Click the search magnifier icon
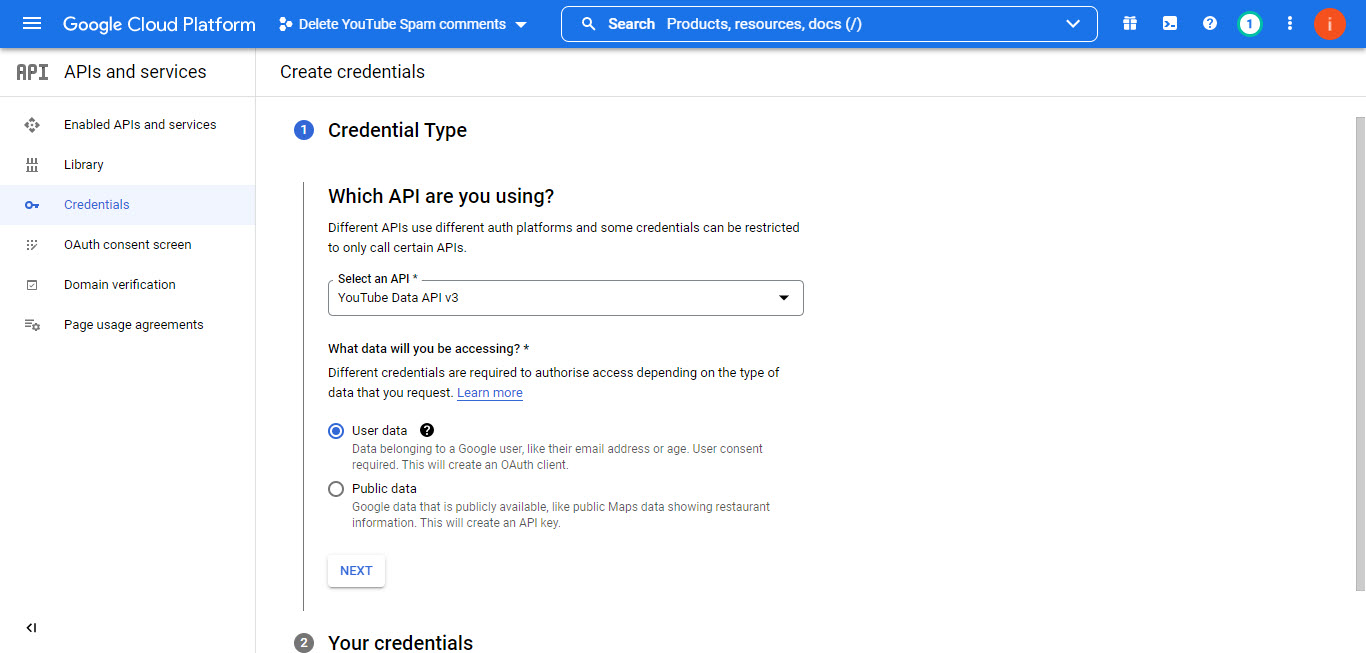The image size is (1366, 653). click(x=589, y=24)
